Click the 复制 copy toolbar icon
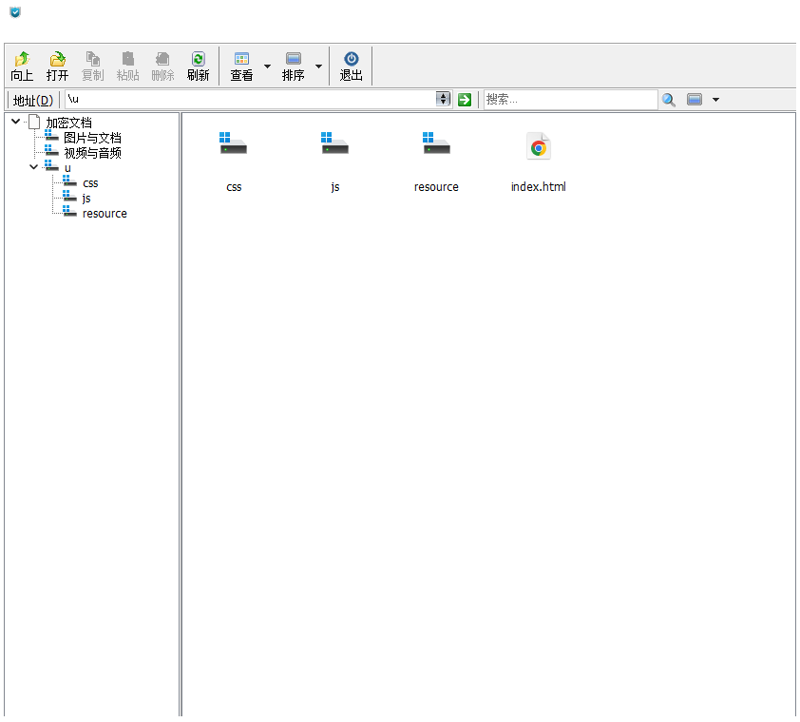Image resolution: width=800 pixels, height=722 pixels. [x=92, y=66]
